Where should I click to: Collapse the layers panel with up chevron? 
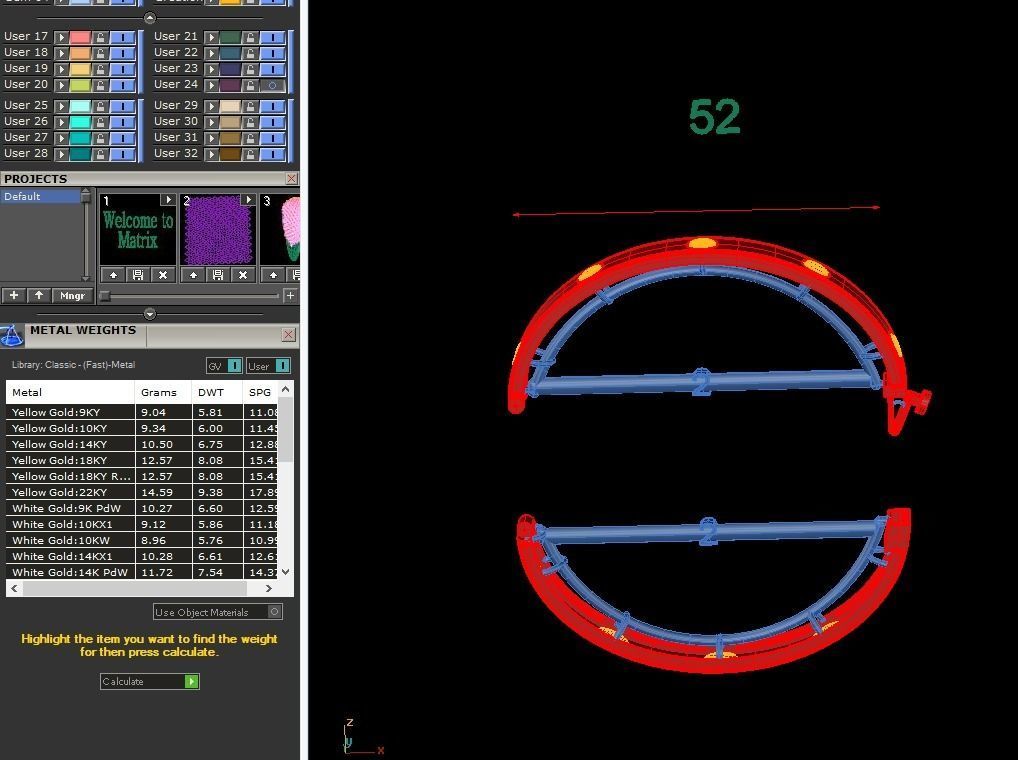coord(149,18)
